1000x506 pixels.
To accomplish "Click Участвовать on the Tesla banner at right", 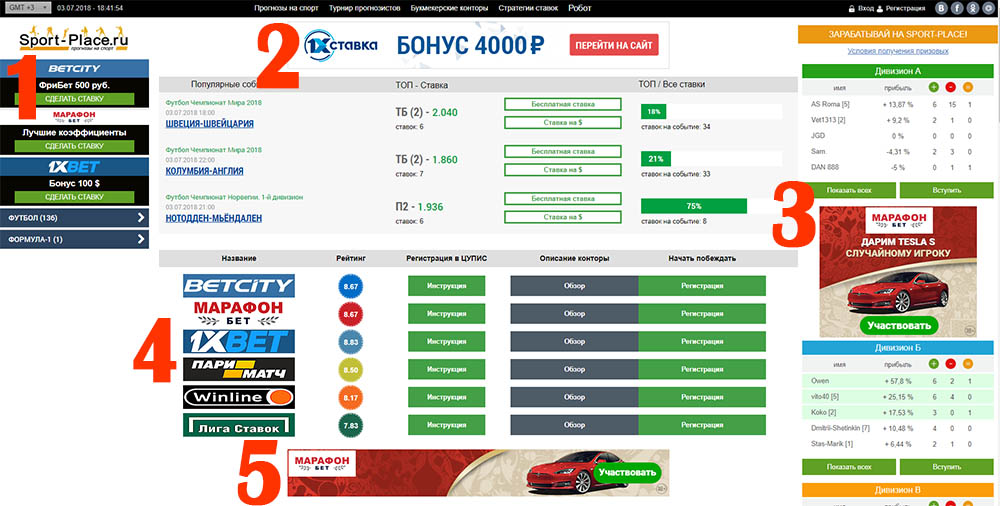I will [x=898, y=325].
